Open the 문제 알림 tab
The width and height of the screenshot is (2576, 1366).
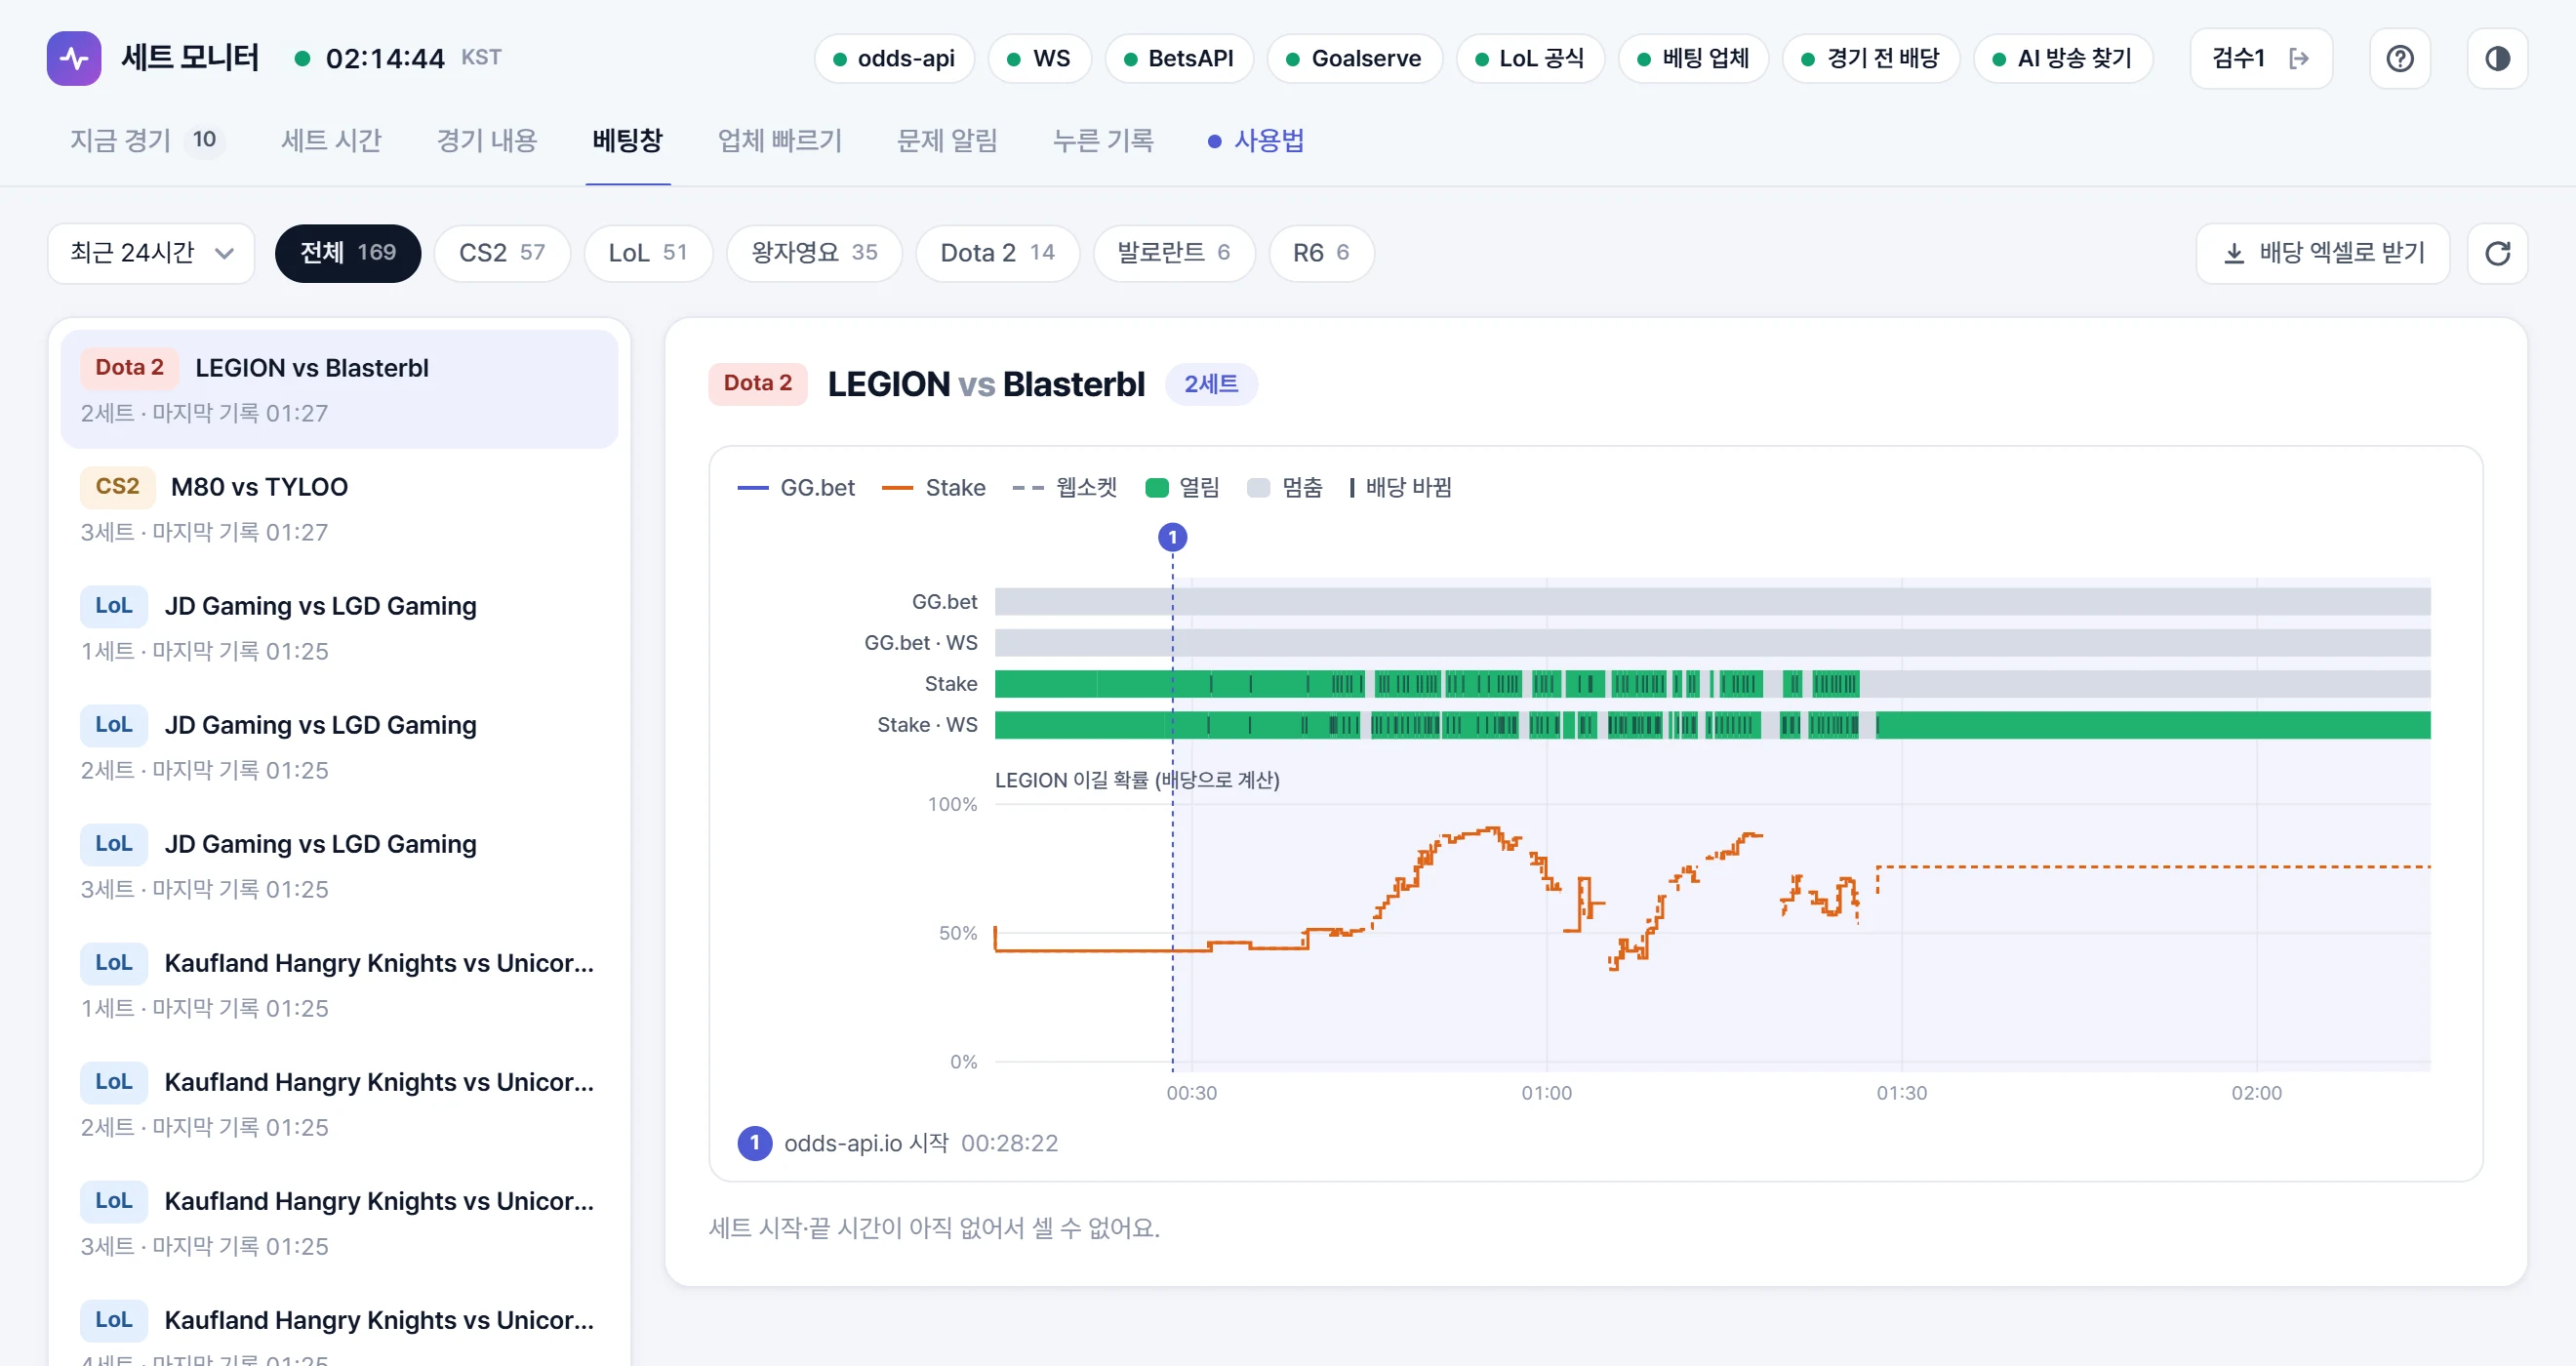click(x=947, y=140)
